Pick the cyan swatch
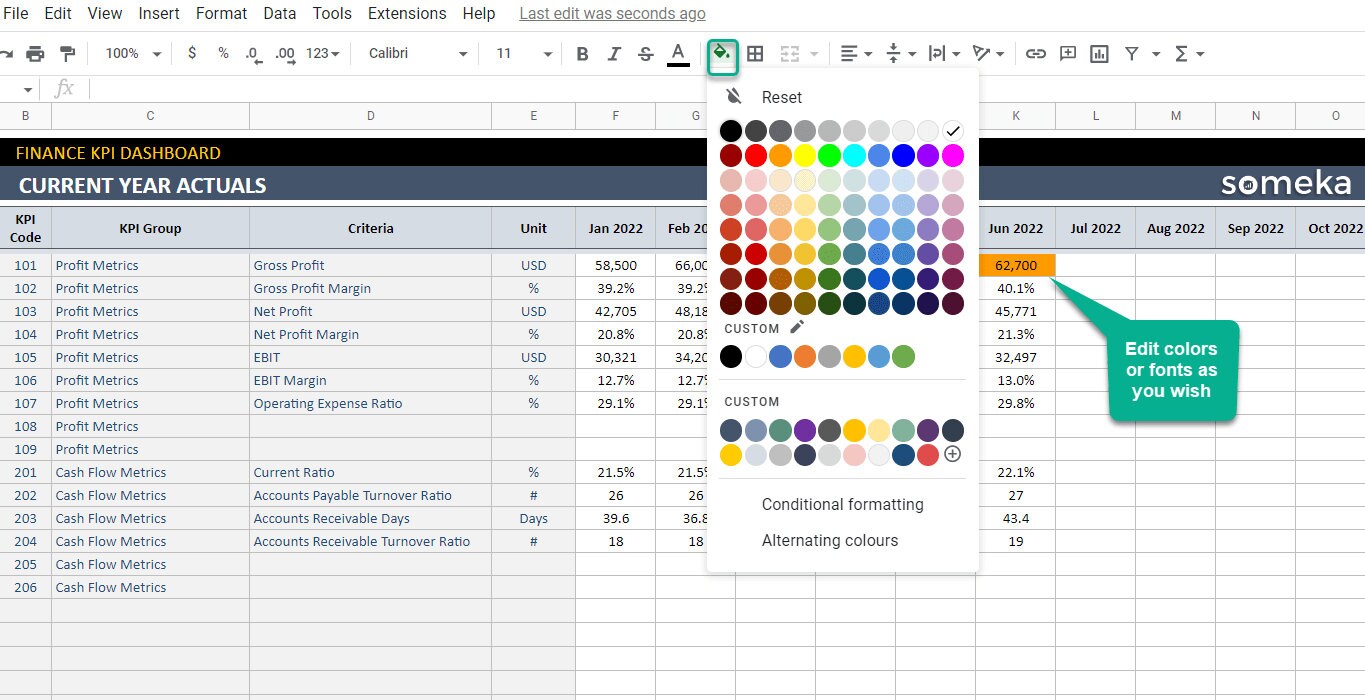This screenshot has height=700, width=1365. (854, 155)
